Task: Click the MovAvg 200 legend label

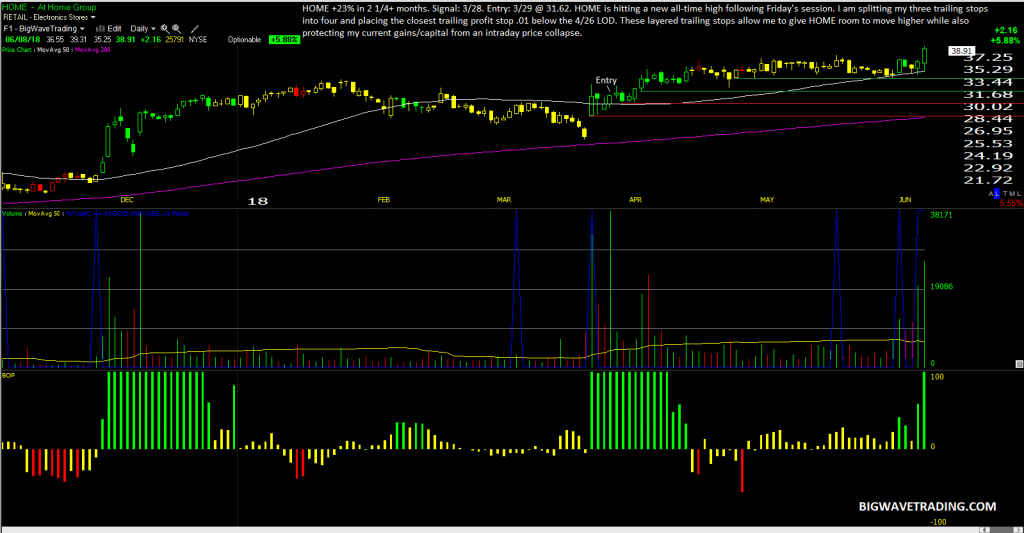Action: [x=93, y=50]
